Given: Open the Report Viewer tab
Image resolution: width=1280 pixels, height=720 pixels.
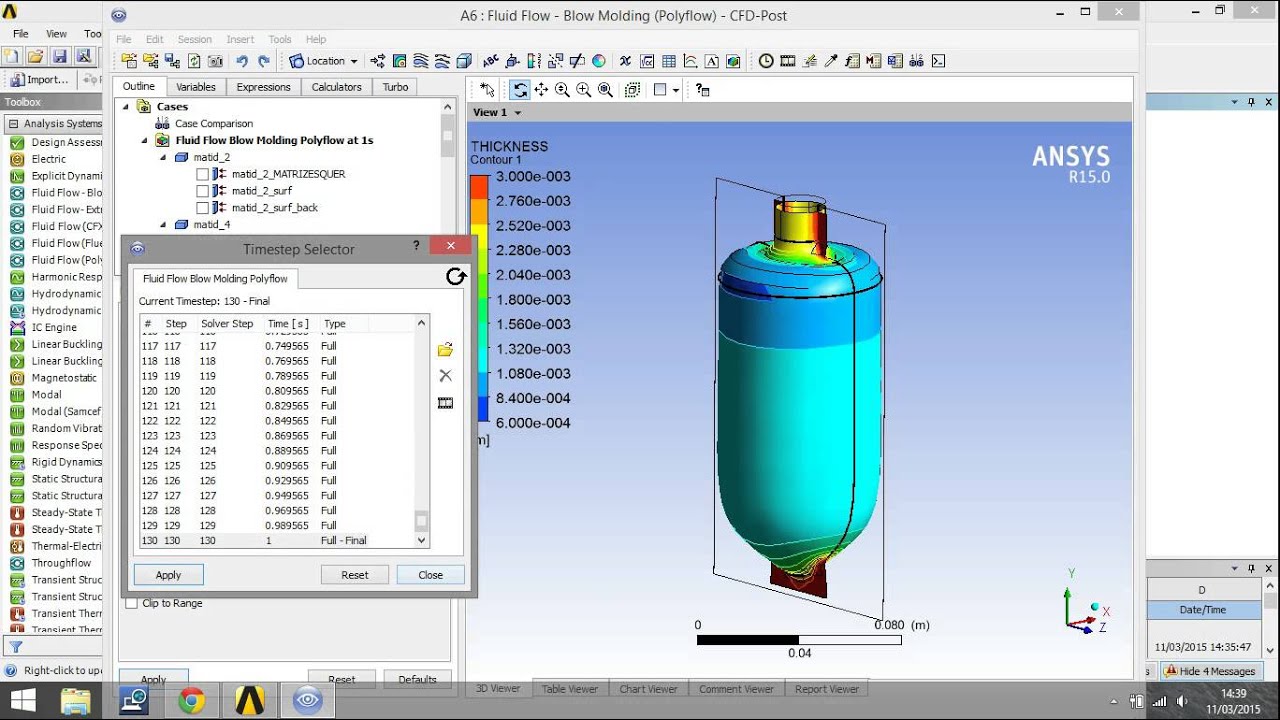Looking at the screenshot, I should (827, 689).
